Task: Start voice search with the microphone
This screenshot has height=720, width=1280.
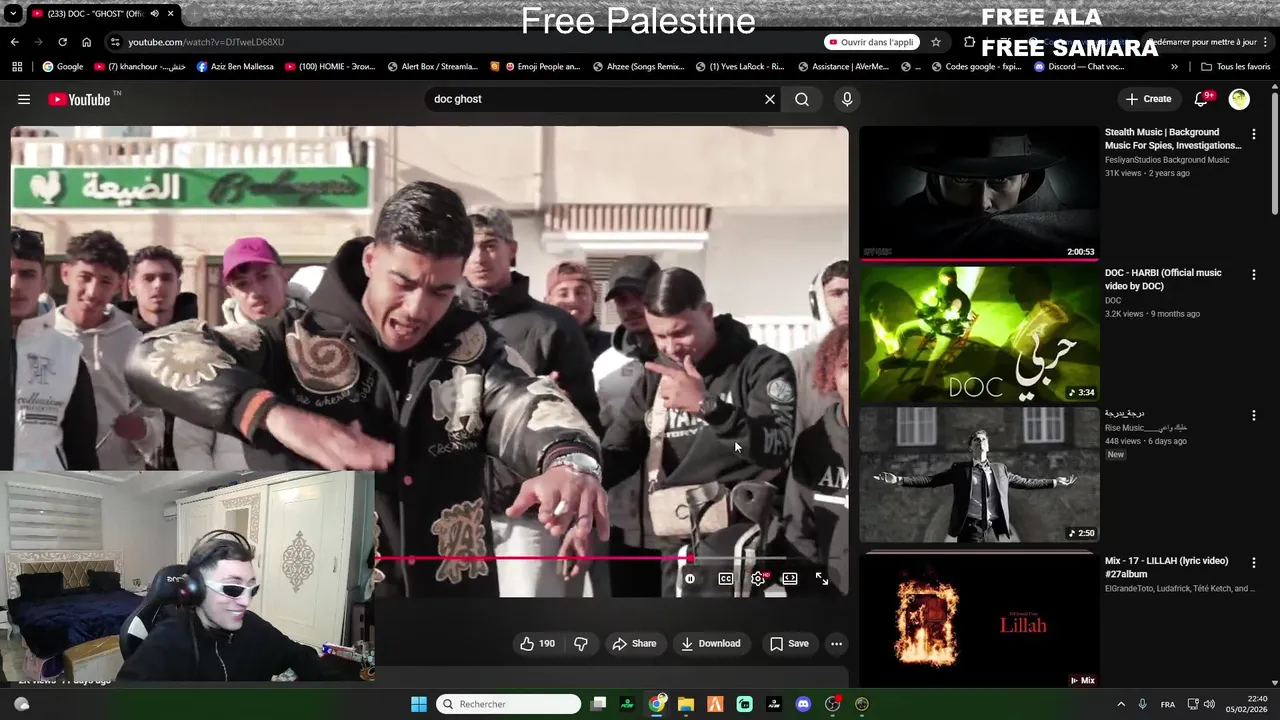Action: tap(847, 99)
